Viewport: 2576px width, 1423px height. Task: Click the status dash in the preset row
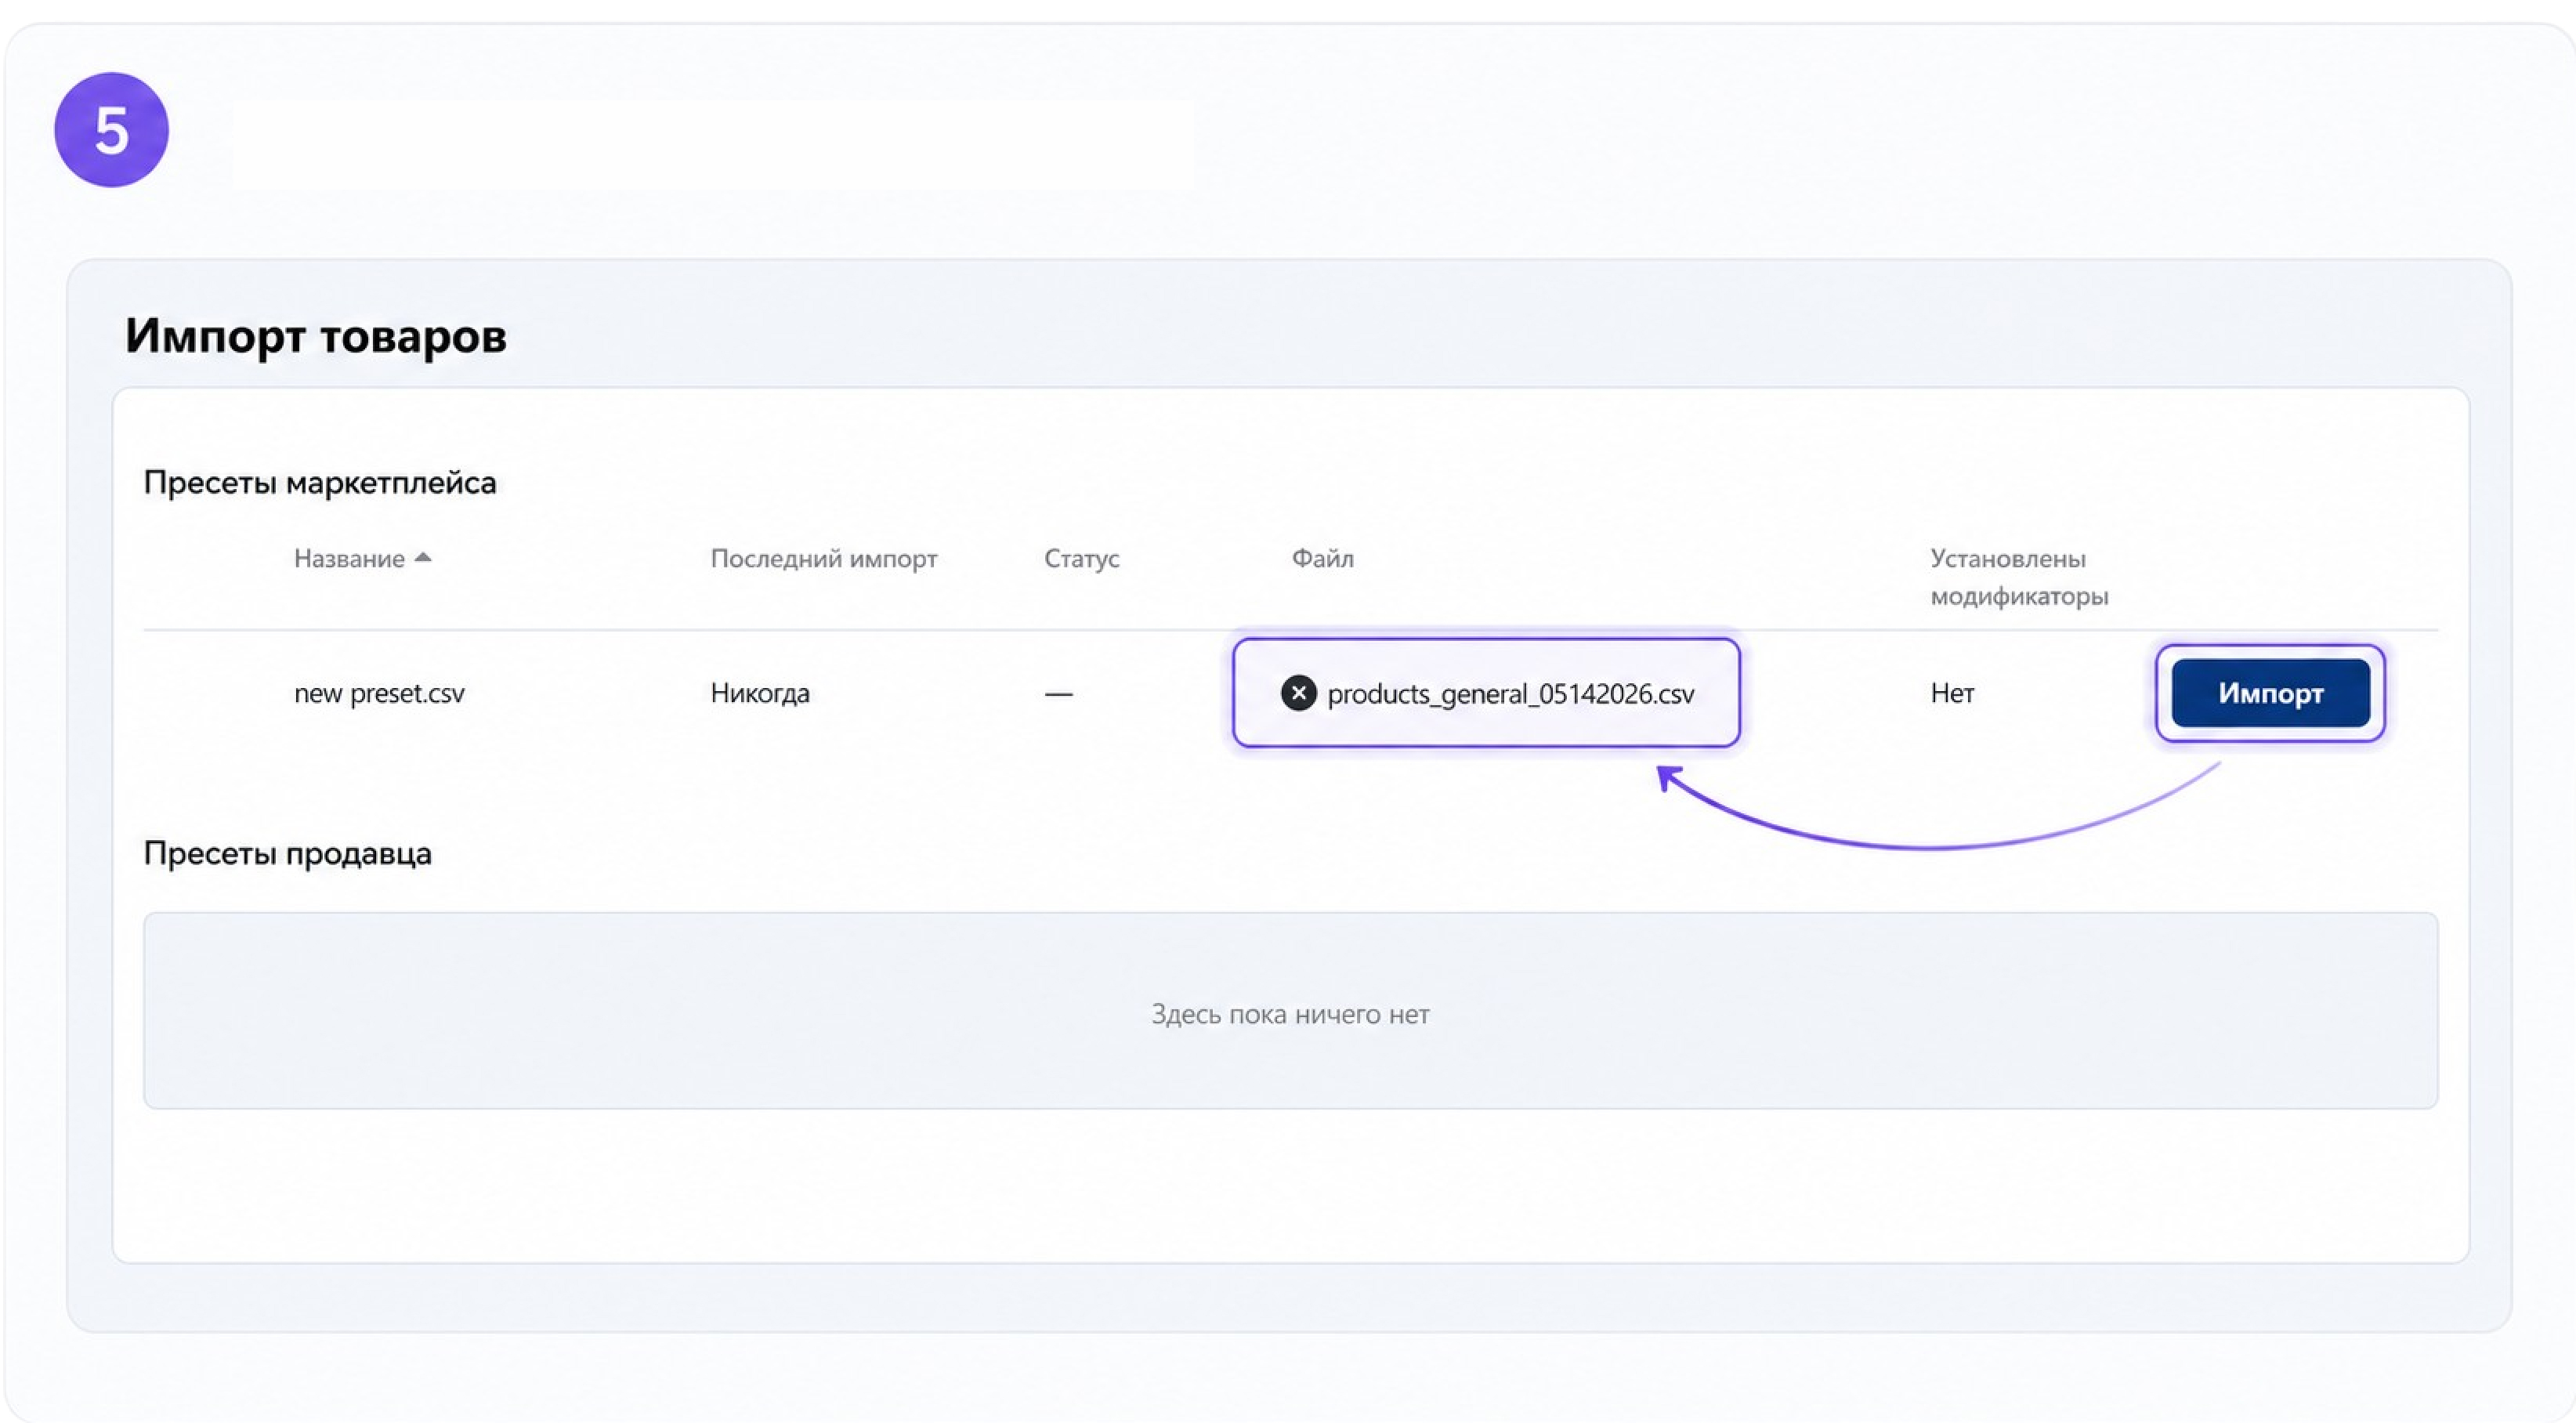click(1058, 694)
